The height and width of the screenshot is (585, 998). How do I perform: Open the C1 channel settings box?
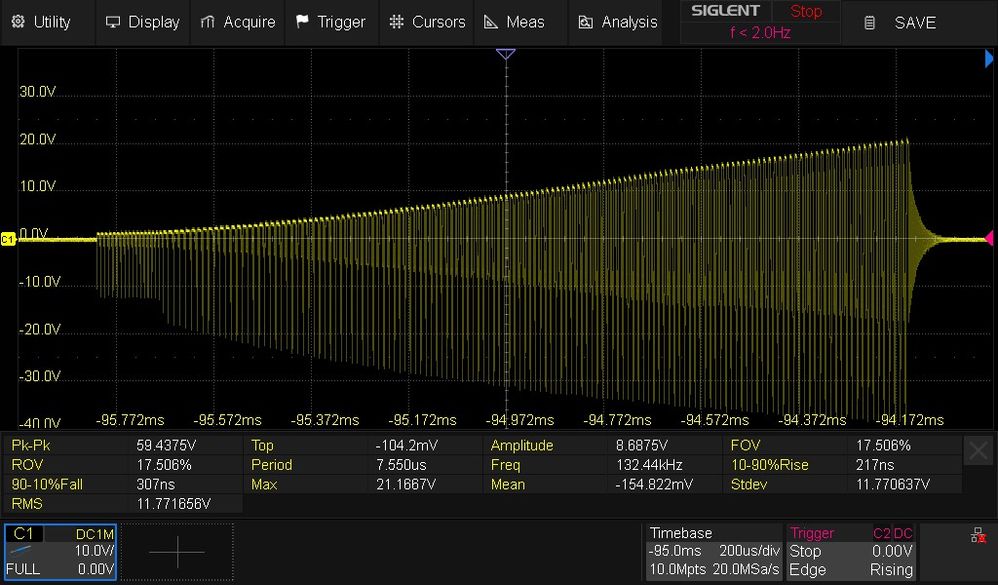[60, 552]
